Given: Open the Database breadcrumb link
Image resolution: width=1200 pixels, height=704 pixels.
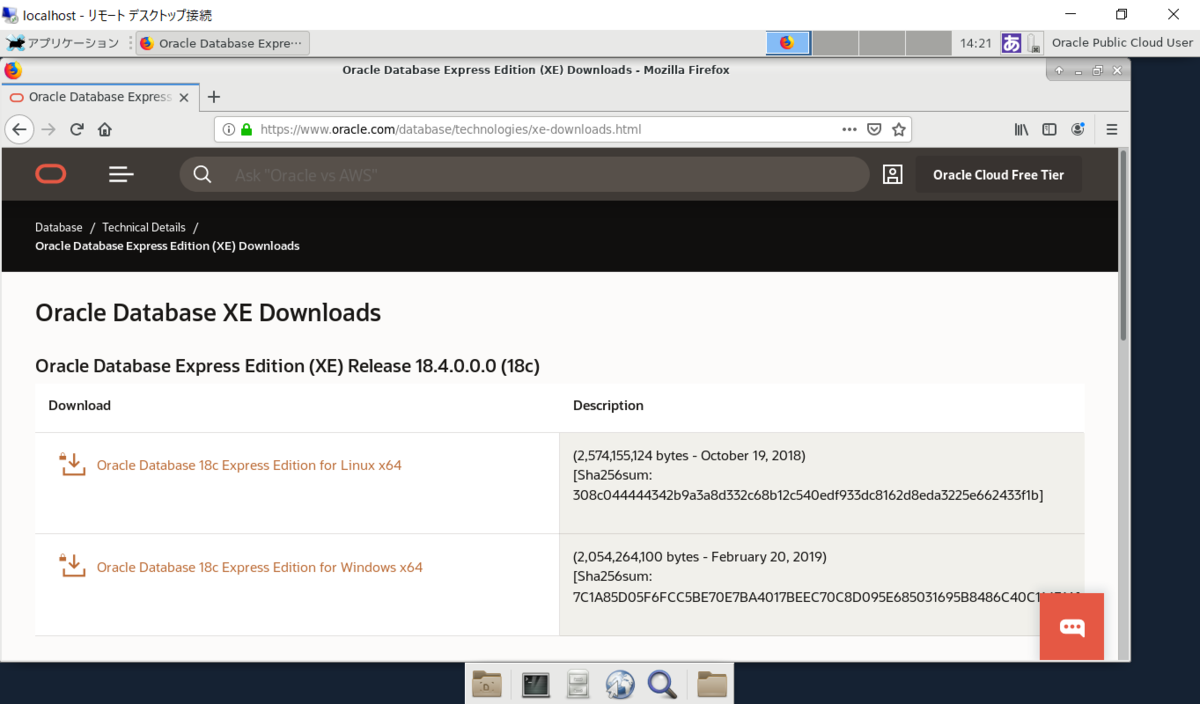Looking at the screenshot, I should click(59, 227).
